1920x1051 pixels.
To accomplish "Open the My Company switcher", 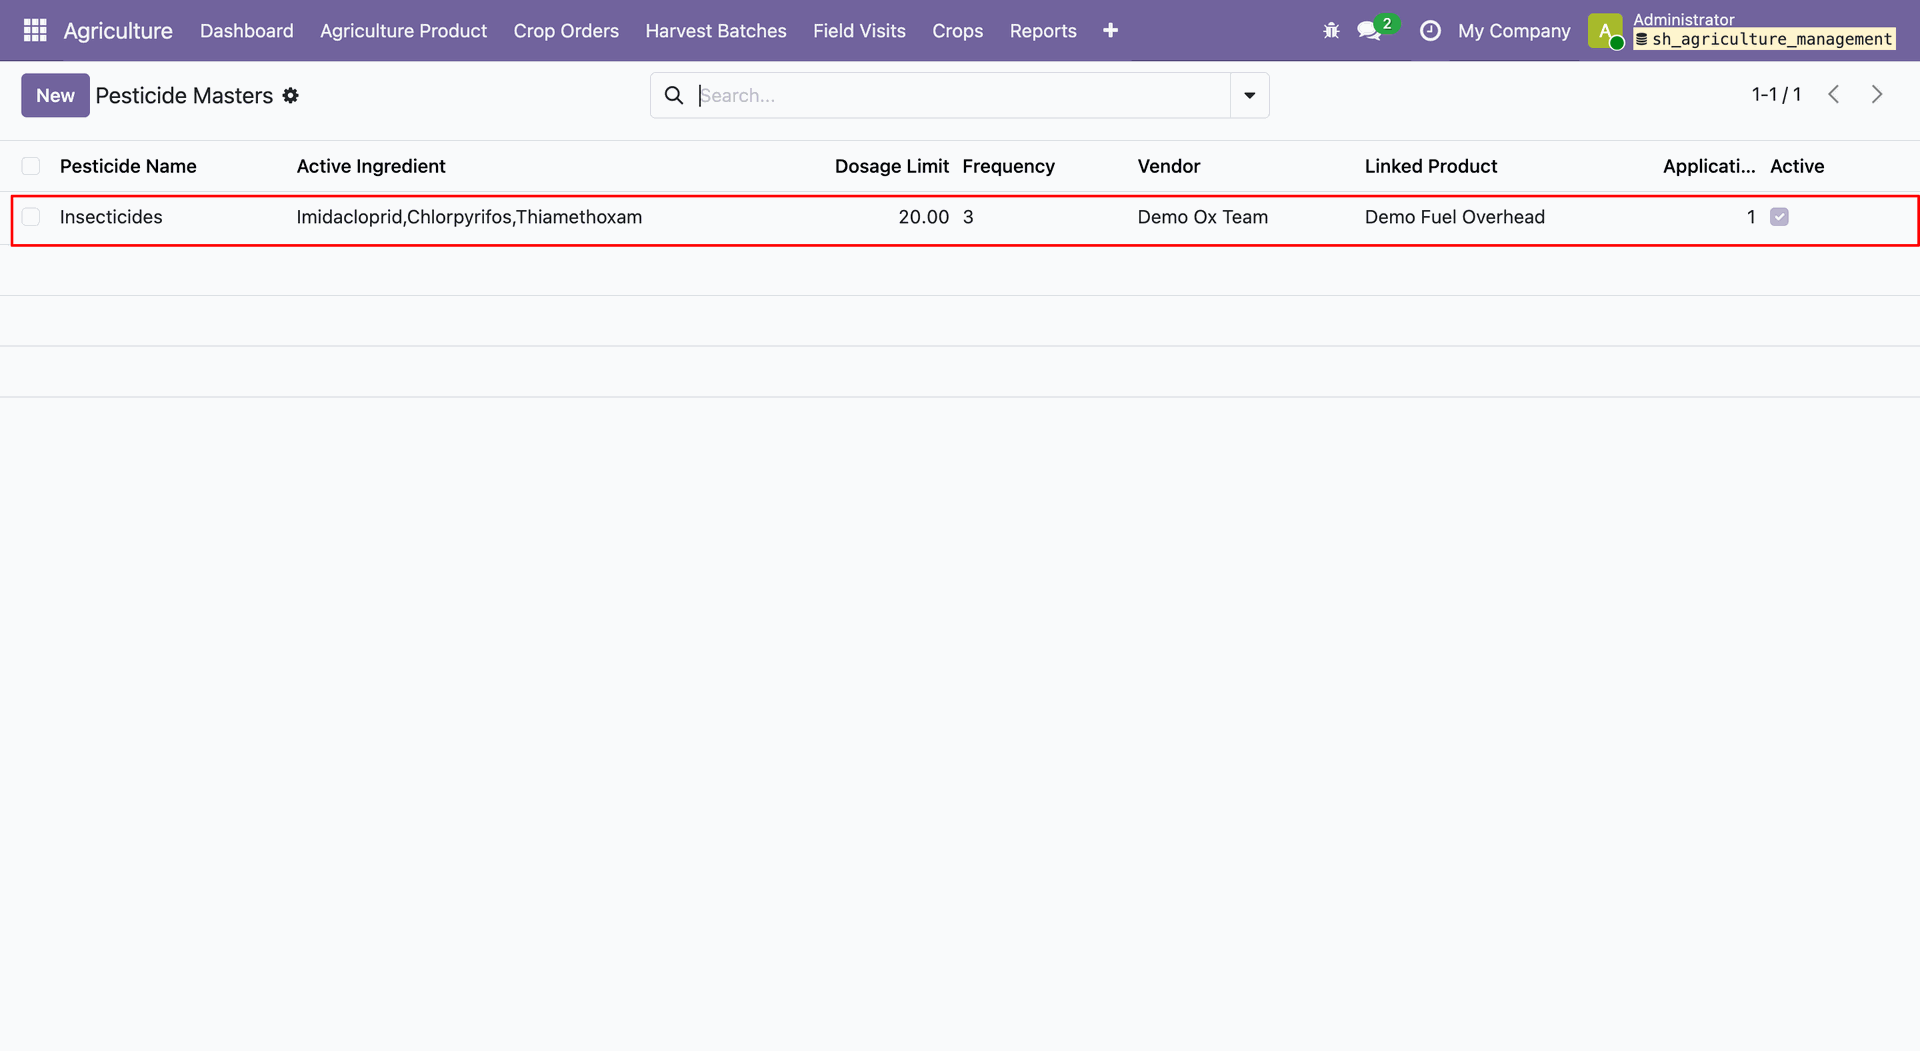I will click(1514, 30).
